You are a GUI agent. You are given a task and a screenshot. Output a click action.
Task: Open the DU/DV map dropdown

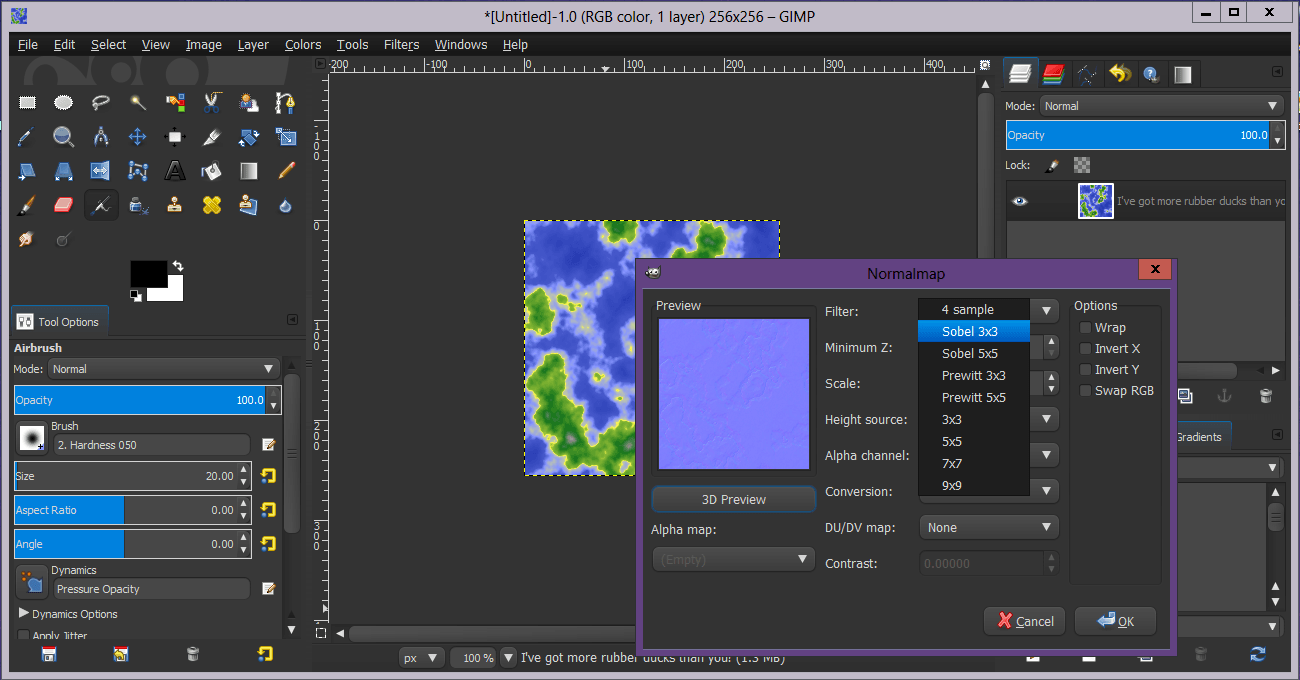pos(988,527)
